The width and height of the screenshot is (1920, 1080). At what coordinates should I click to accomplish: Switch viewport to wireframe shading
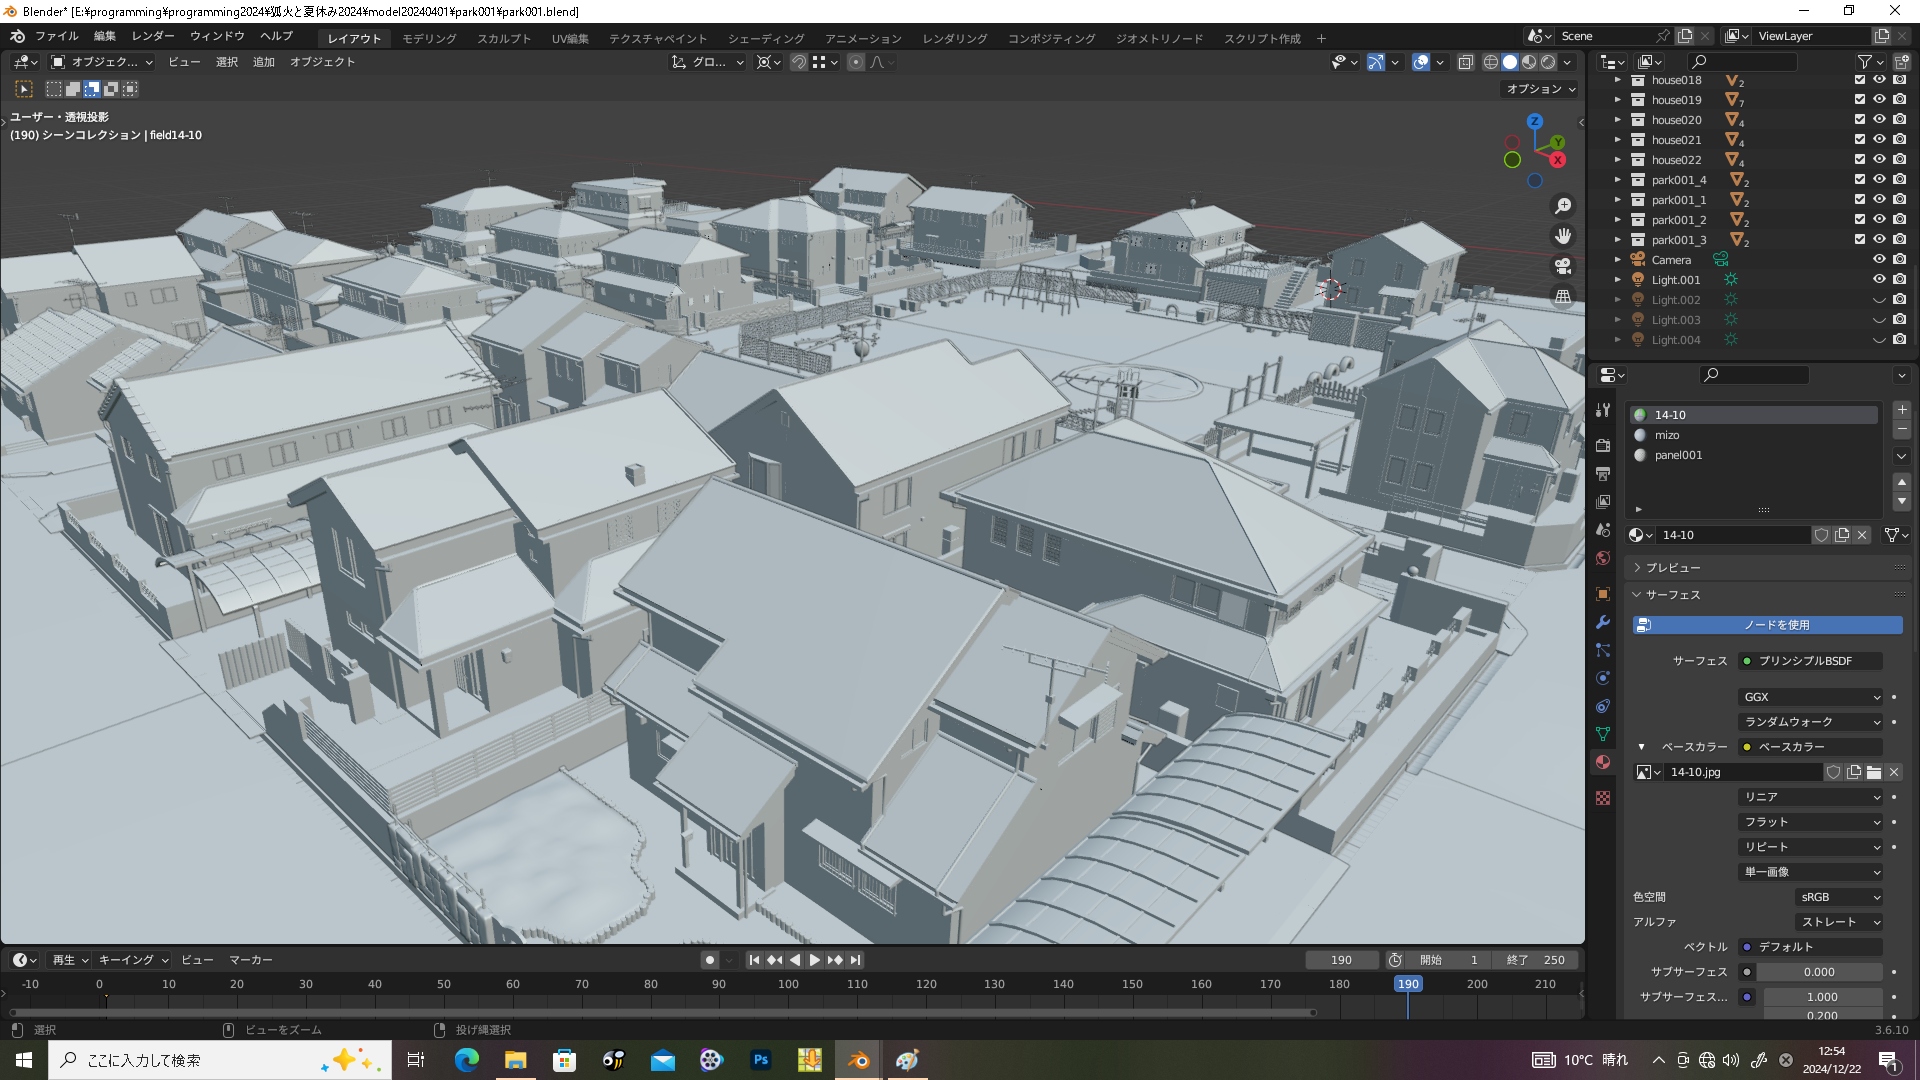pyautogui.click(x=1490, y=62)
